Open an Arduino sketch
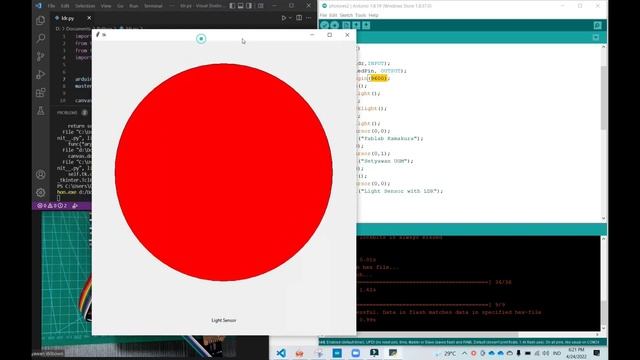The image size is (640, 360). coord(356,25)
